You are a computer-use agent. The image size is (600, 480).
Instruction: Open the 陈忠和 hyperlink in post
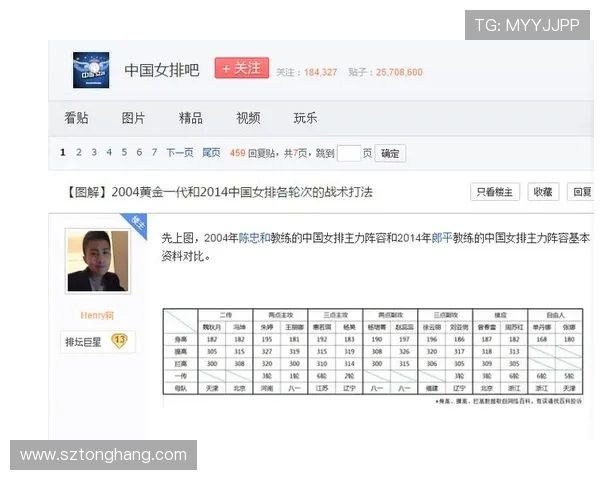click(x=254, y=238)
